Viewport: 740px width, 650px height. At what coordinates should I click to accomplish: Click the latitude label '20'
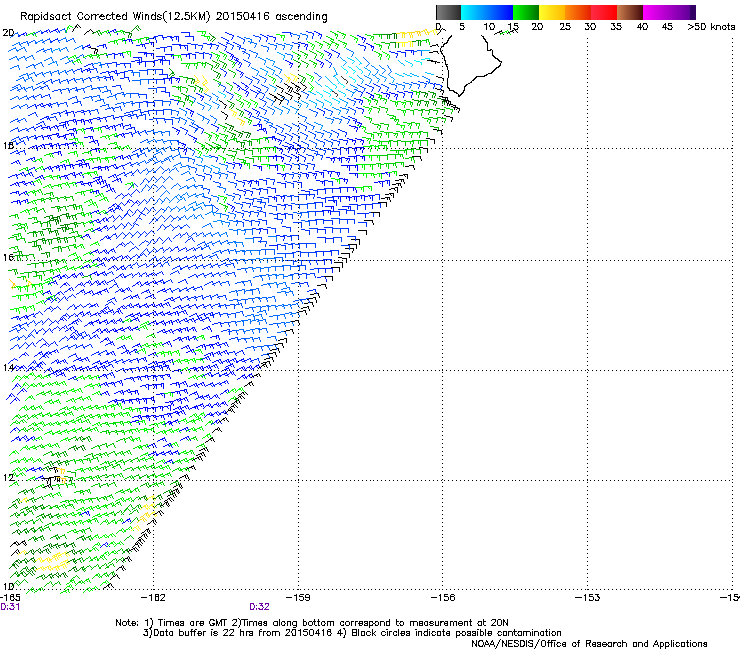(x=8, y=33)
